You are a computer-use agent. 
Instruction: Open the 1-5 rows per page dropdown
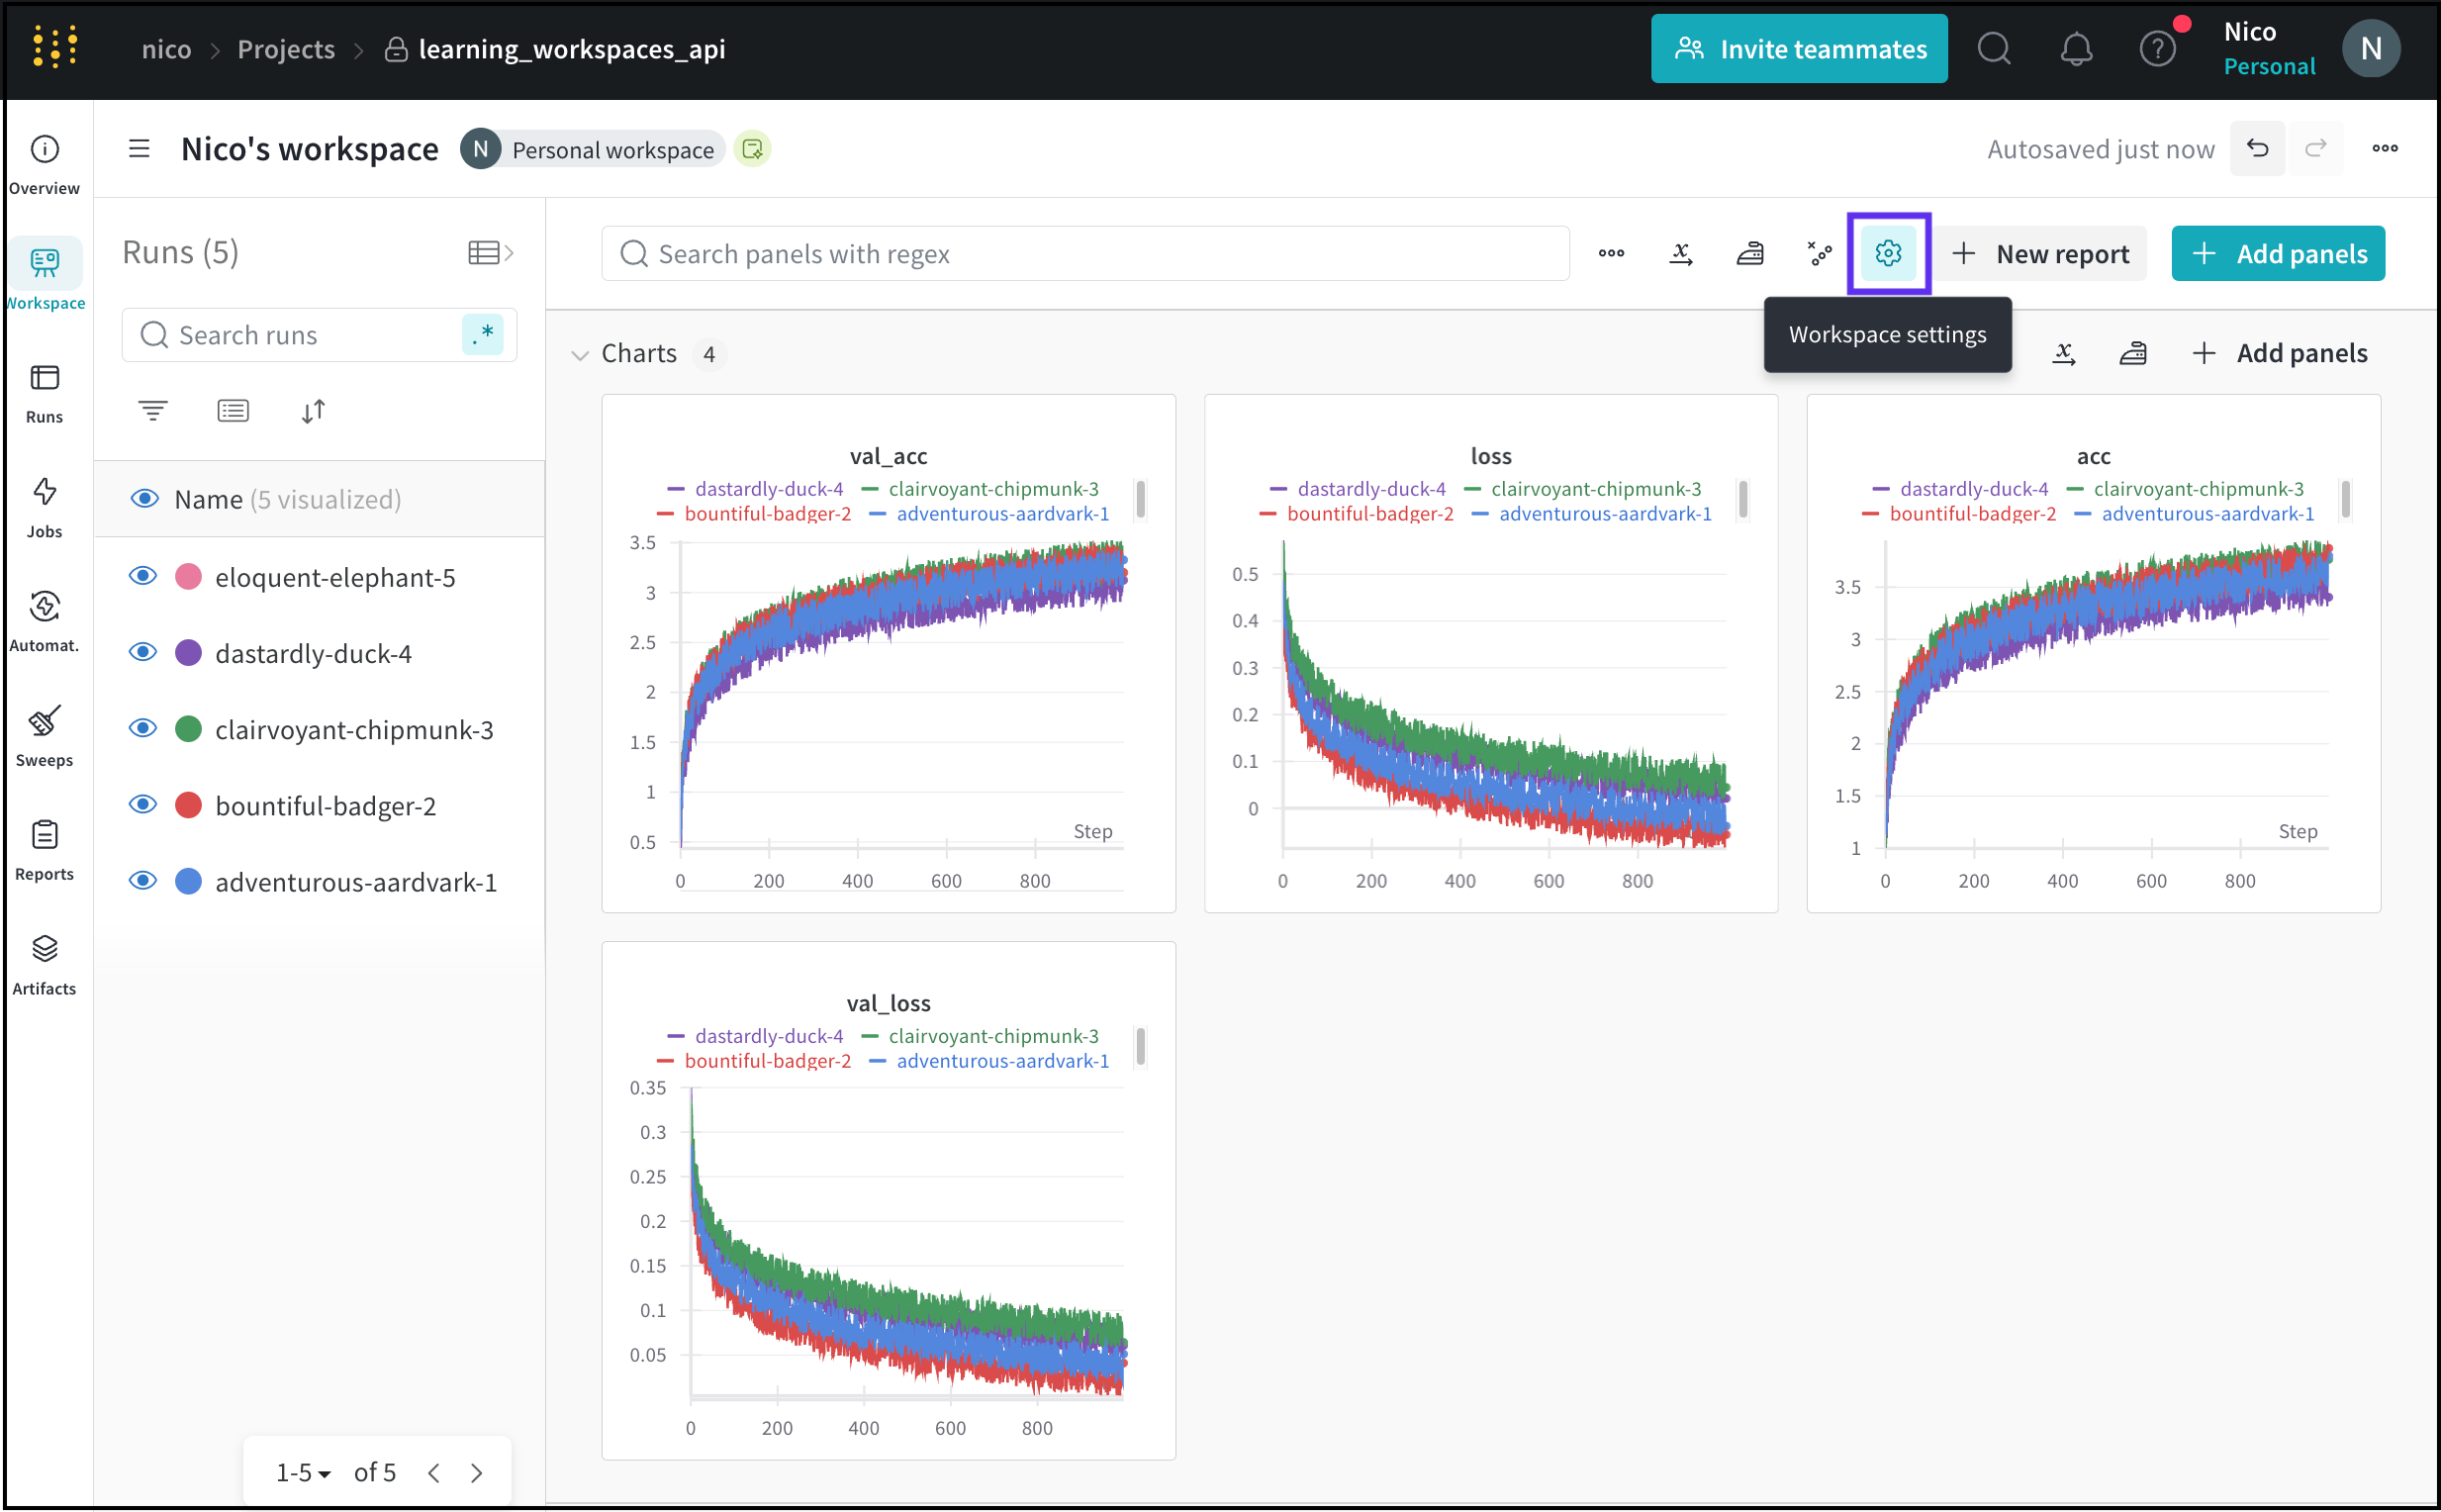(303, 1472)
